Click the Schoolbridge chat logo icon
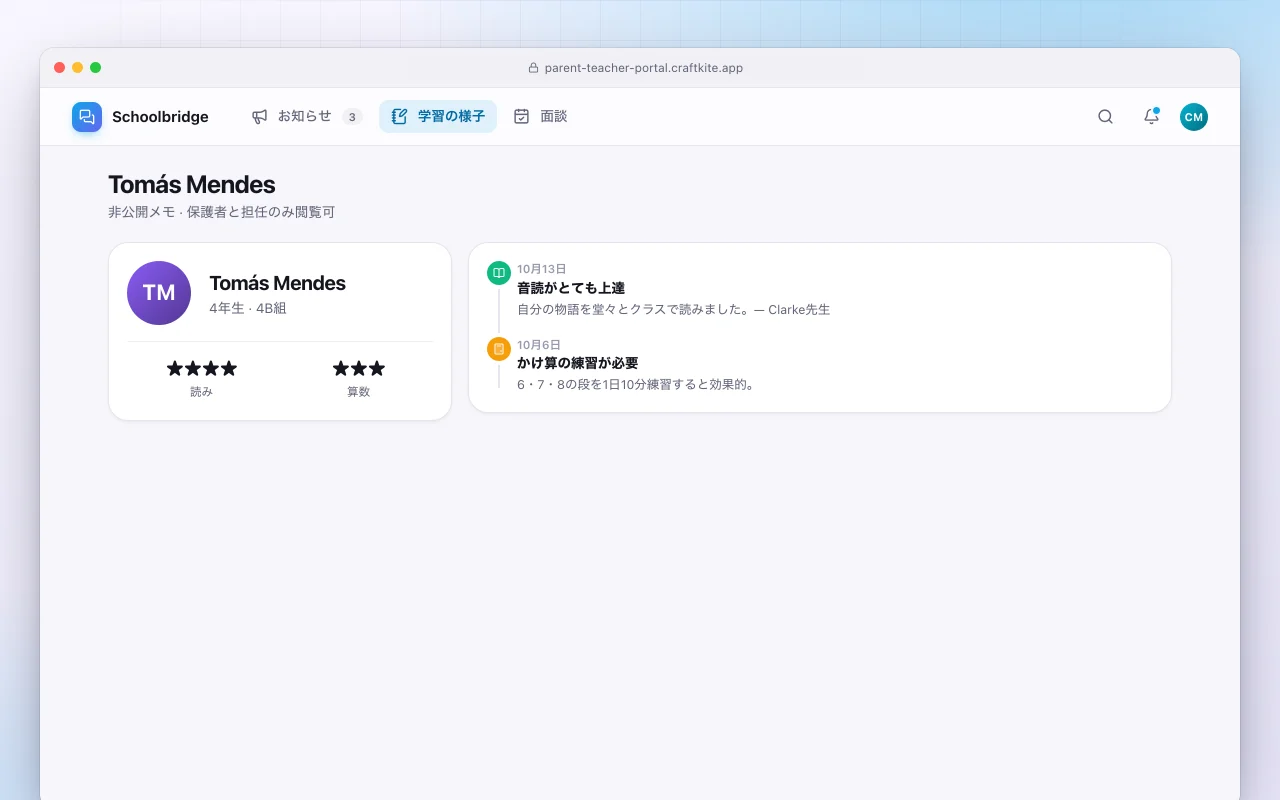The width and height of the screenshot is (1280, 800). click(x=87, y=117)
